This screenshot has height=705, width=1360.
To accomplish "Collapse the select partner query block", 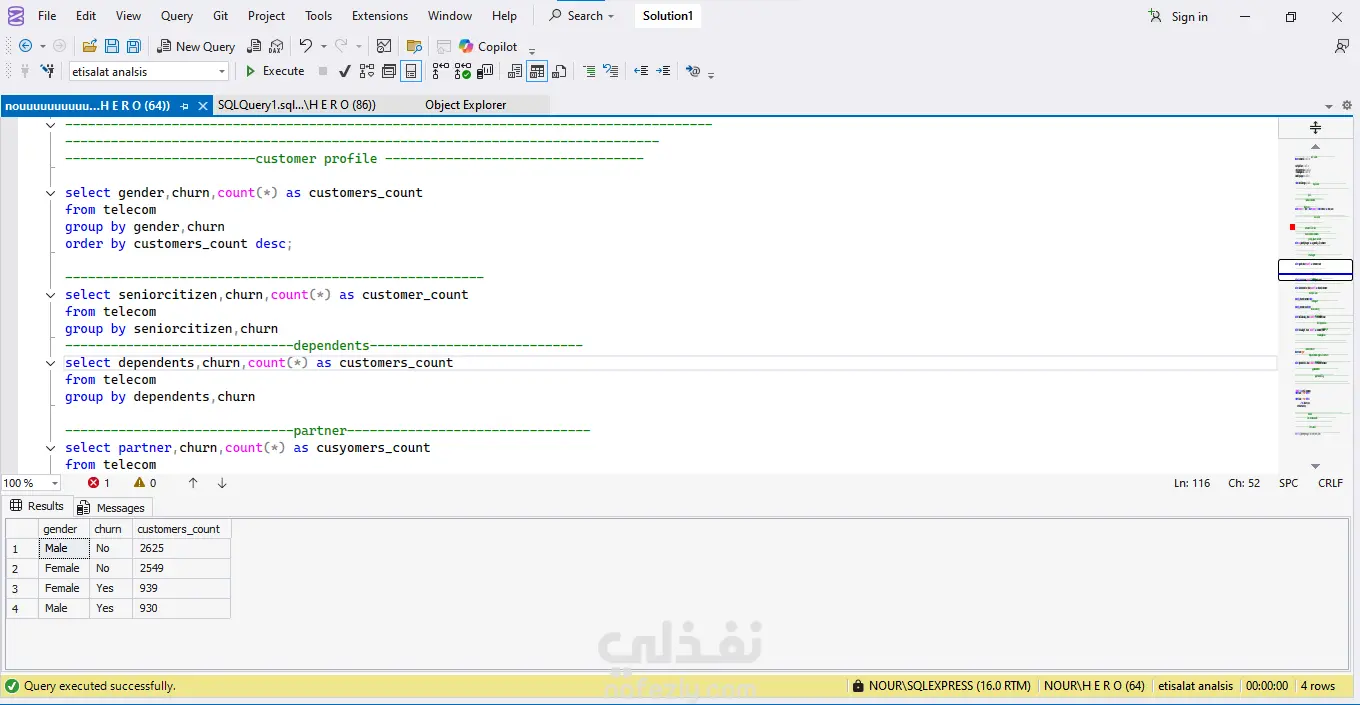I will [51, 448].
